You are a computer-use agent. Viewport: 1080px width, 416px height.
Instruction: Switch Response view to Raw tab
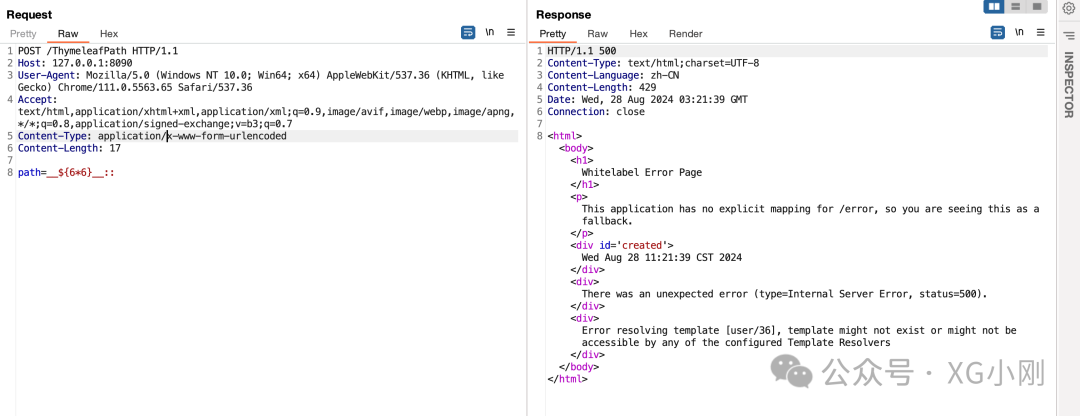coord(597,34)
